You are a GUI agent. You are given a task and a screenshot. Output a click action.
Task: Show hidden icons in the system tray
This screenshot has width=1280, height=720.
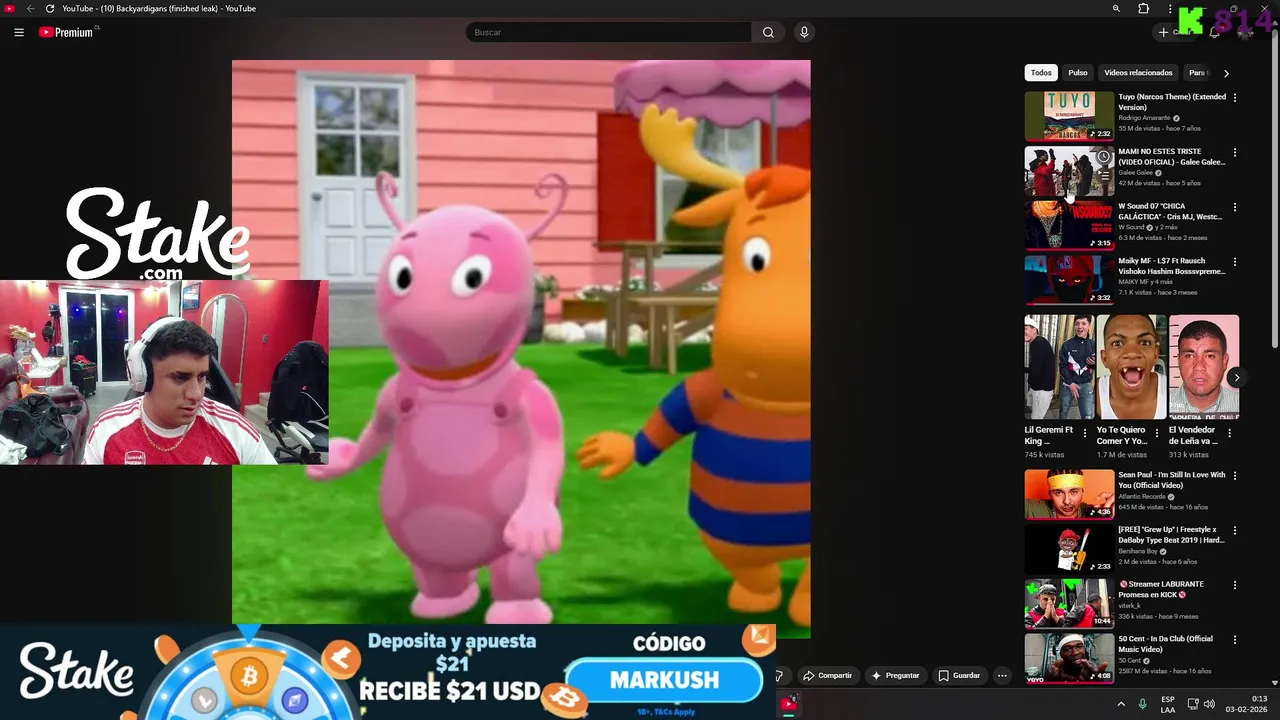(1121, 704)
